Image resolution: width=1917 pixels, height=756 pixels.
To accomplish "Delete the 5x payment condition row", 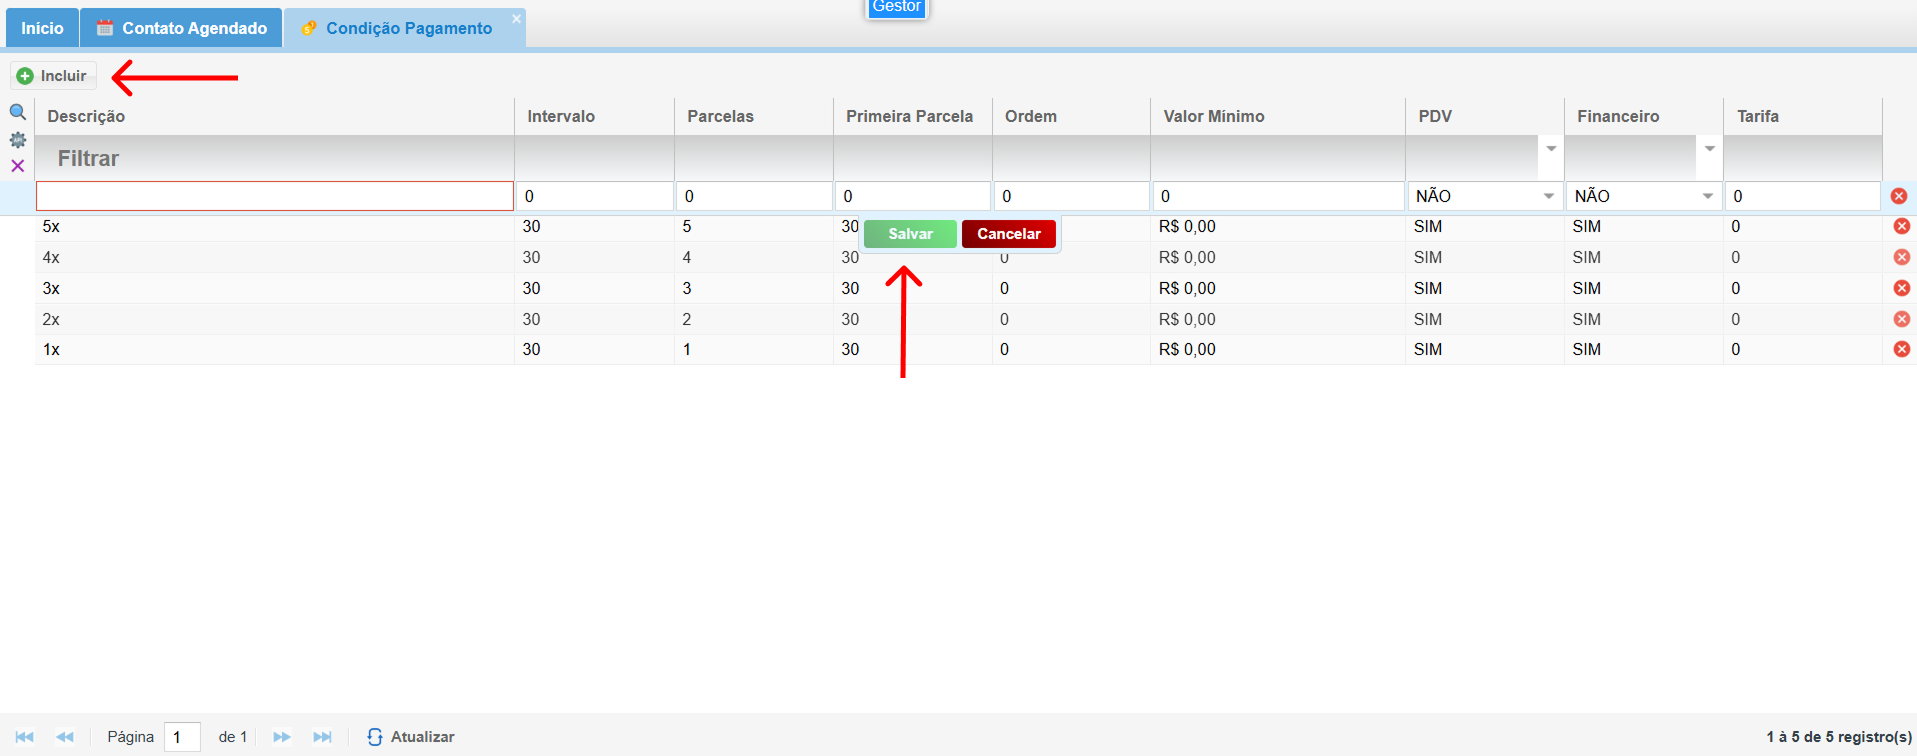I will 1901,226.
